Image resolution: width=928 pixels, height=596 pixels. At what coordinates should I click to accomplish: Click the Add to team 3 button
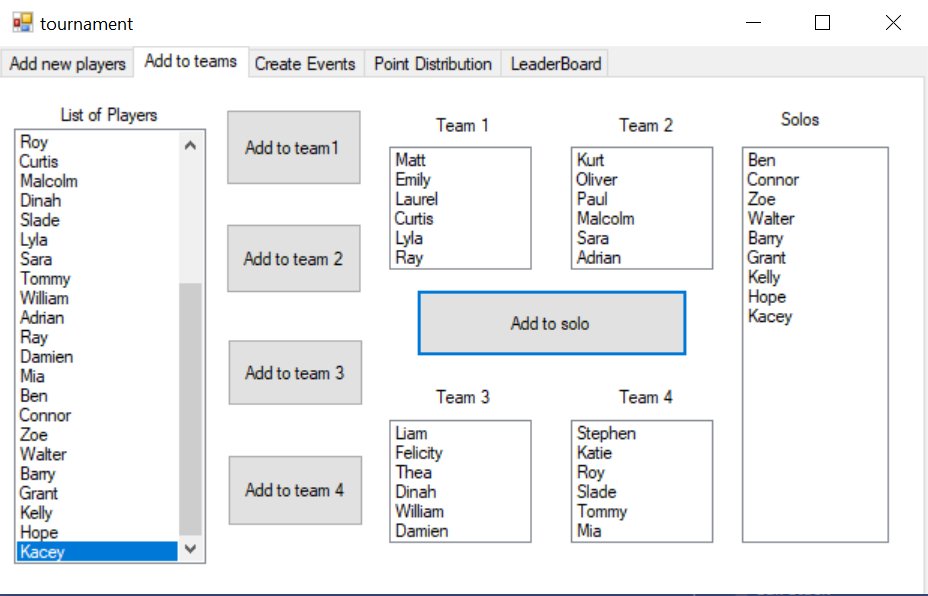(x=295, y=373)
